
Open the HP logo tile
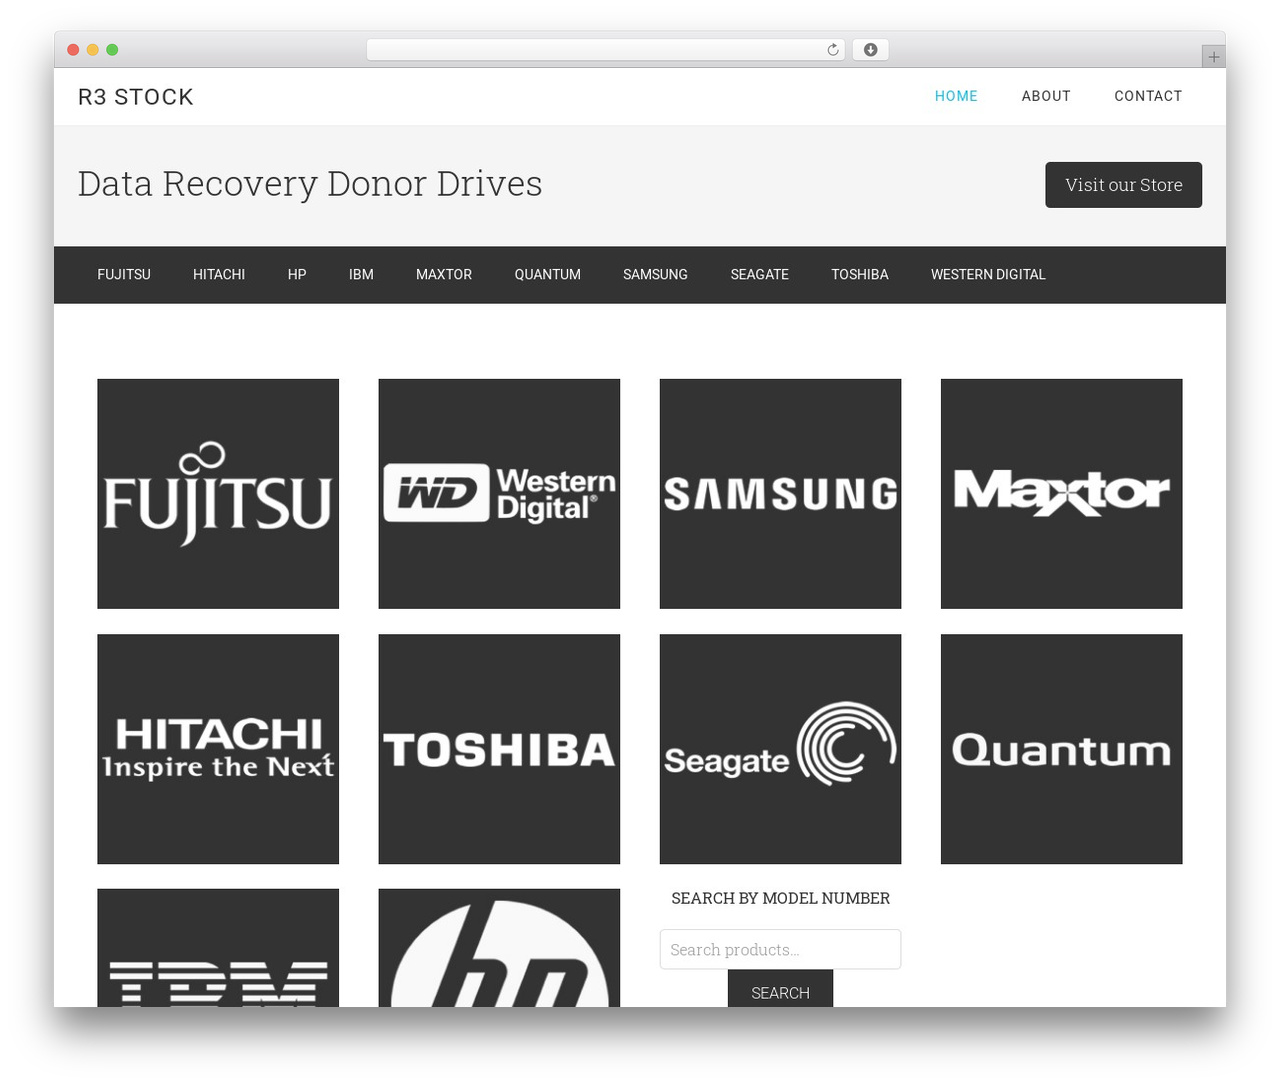499,948
